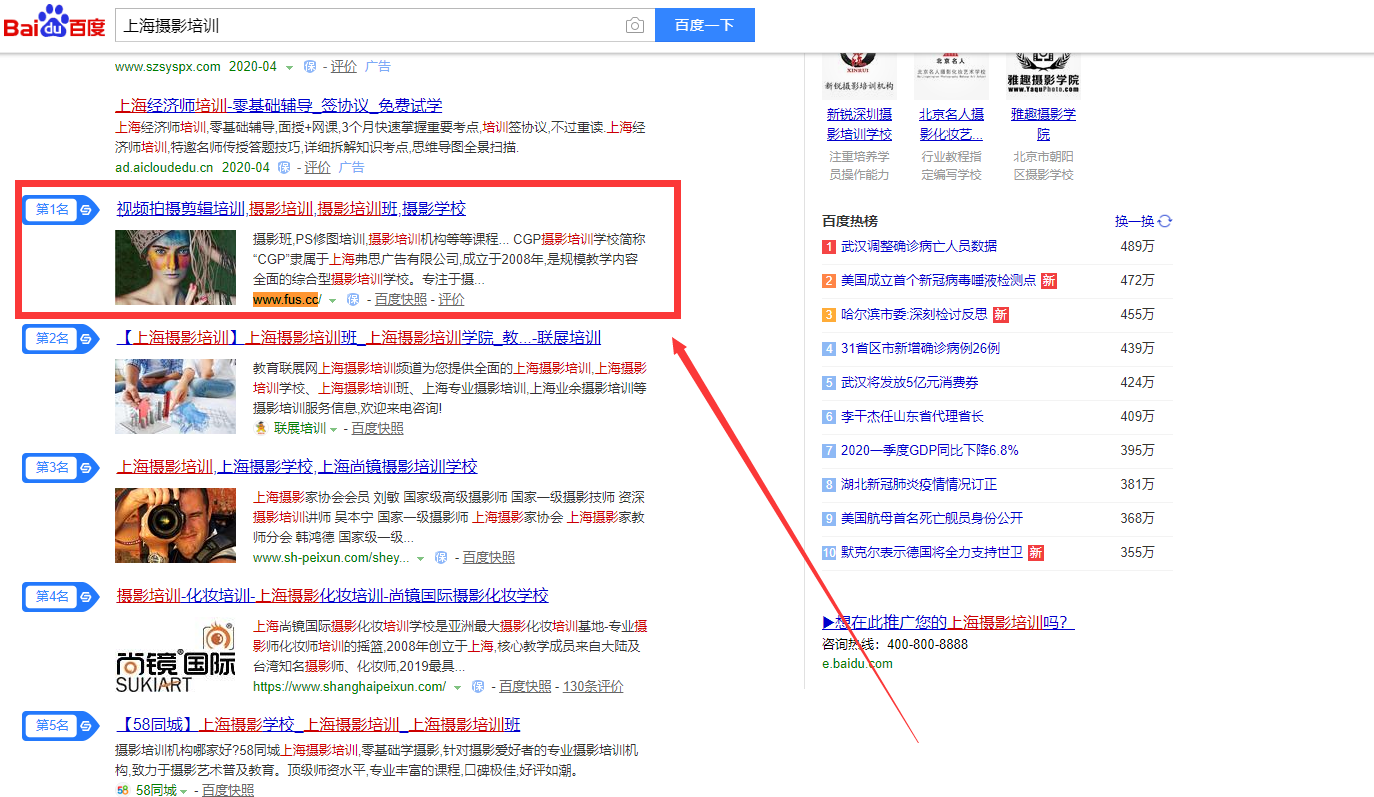Screen dimensions: 1374x797
Task: Click the 联展培训 result thumbnail image
Action: [176, 396]
